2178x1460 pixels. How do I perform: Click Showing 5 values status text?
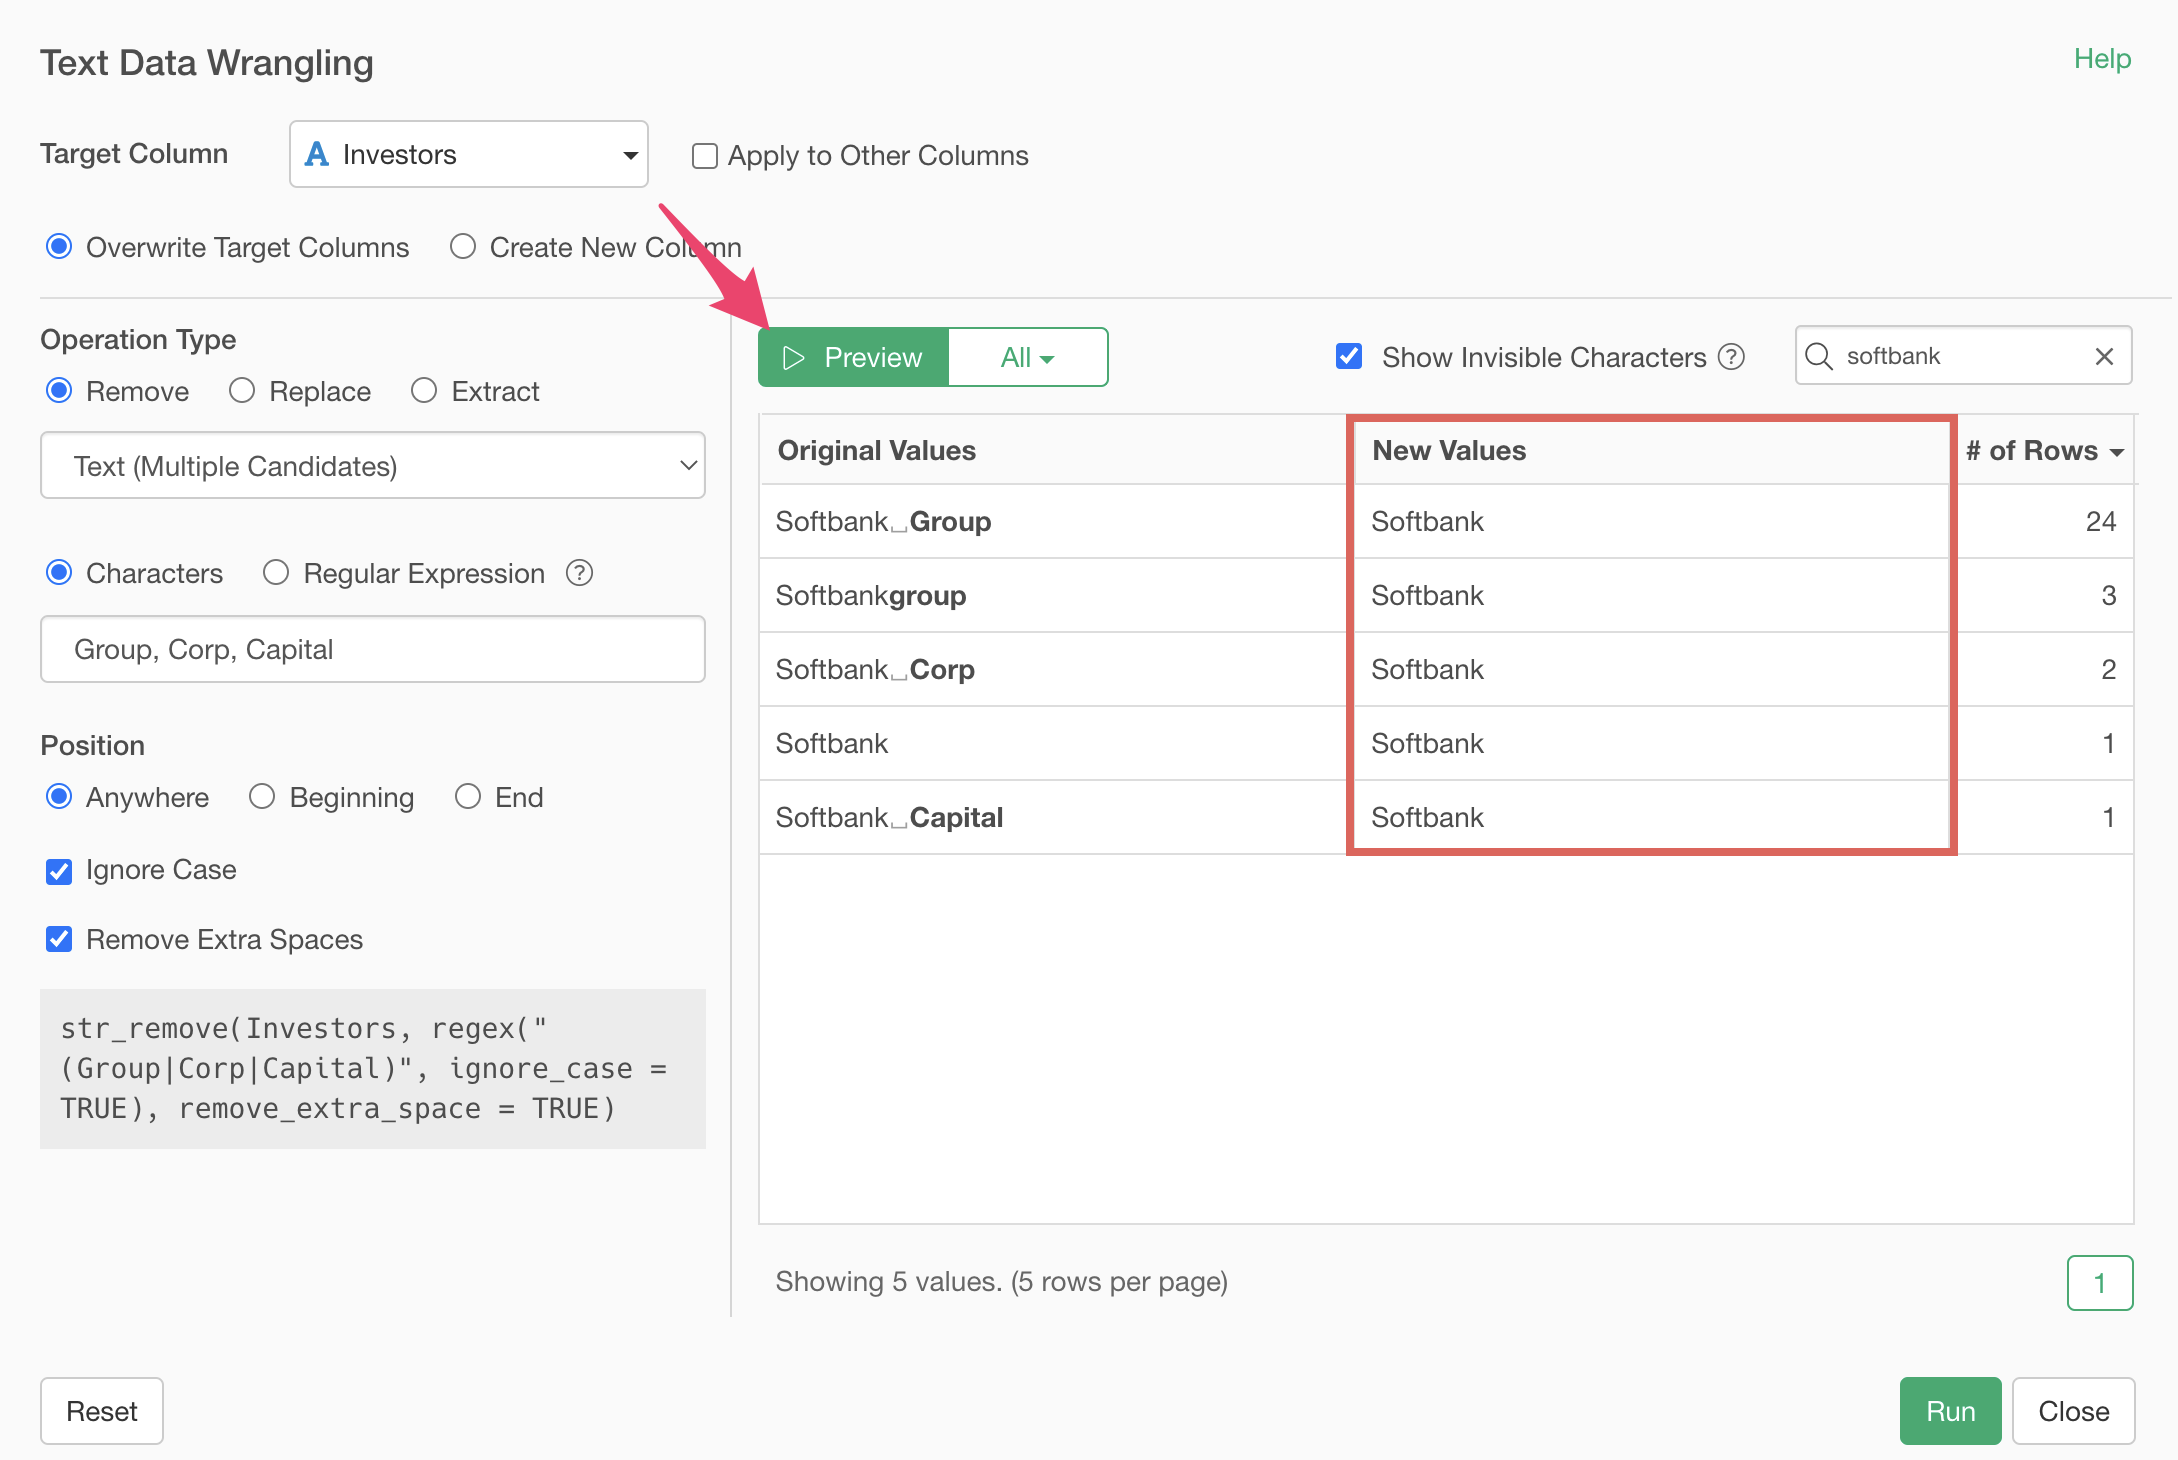pos(1001,1282)
